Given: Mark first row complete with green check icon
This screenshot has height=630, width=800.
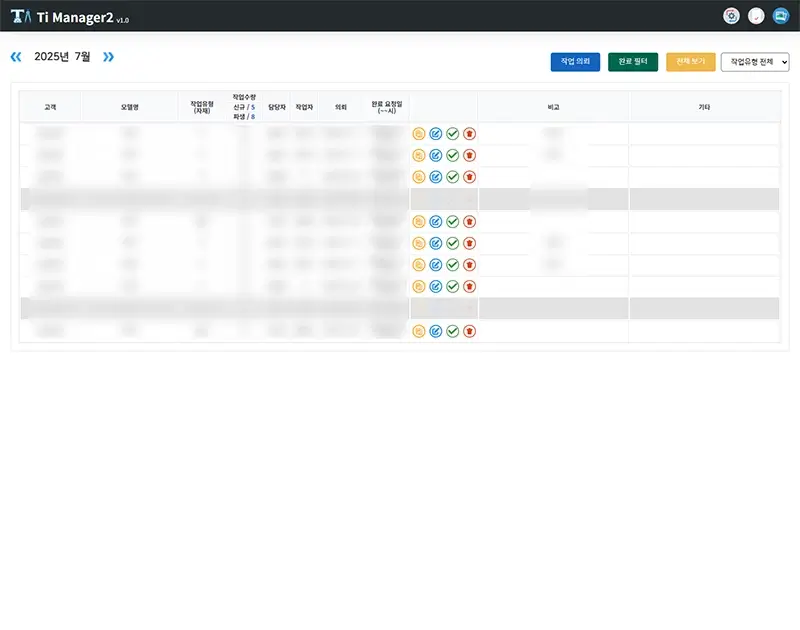Looking at the screenshot, I should tap(453, 133).
